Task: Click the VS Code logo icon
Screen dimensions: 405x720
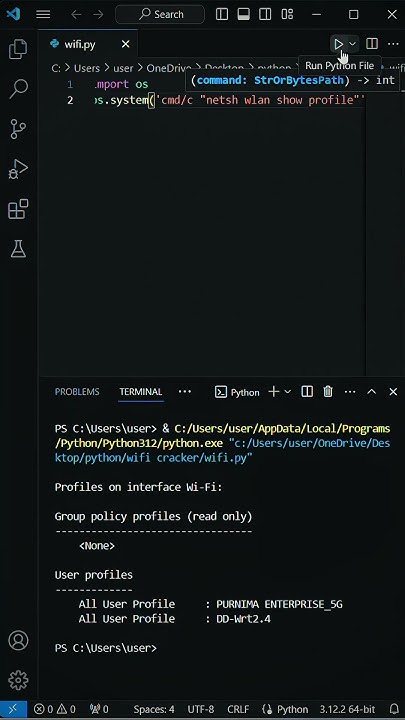Action: coord(13,14)
